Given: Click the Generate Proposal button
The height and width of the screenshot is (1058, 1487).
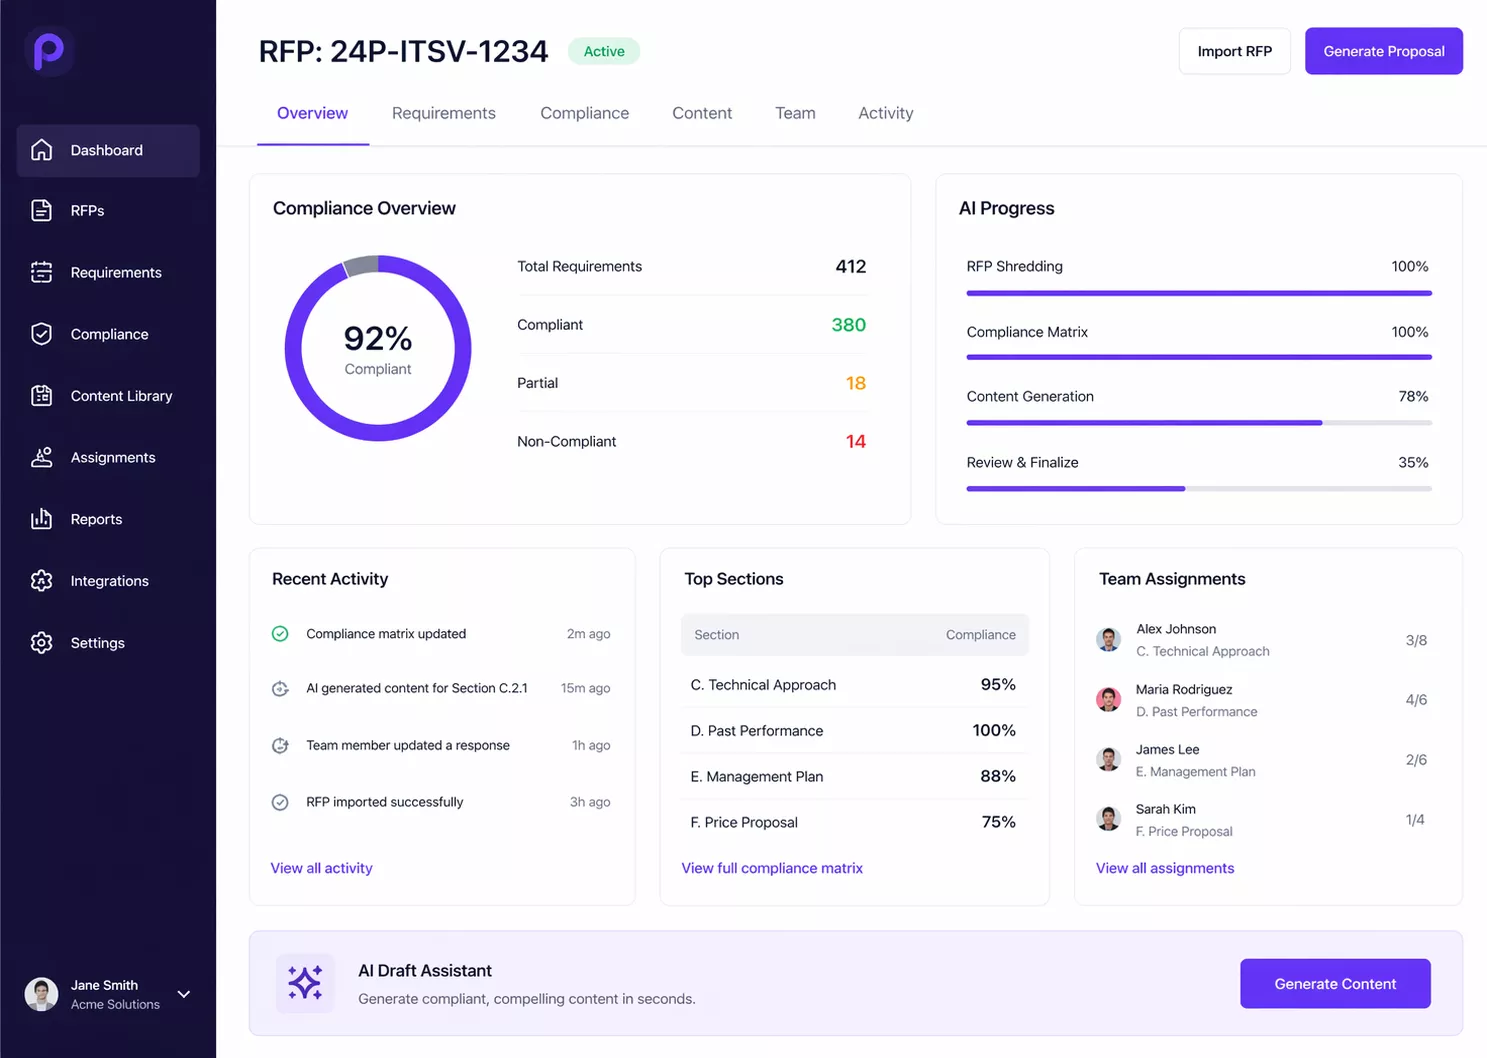Looking at the screenshot, I should 1384,51.
